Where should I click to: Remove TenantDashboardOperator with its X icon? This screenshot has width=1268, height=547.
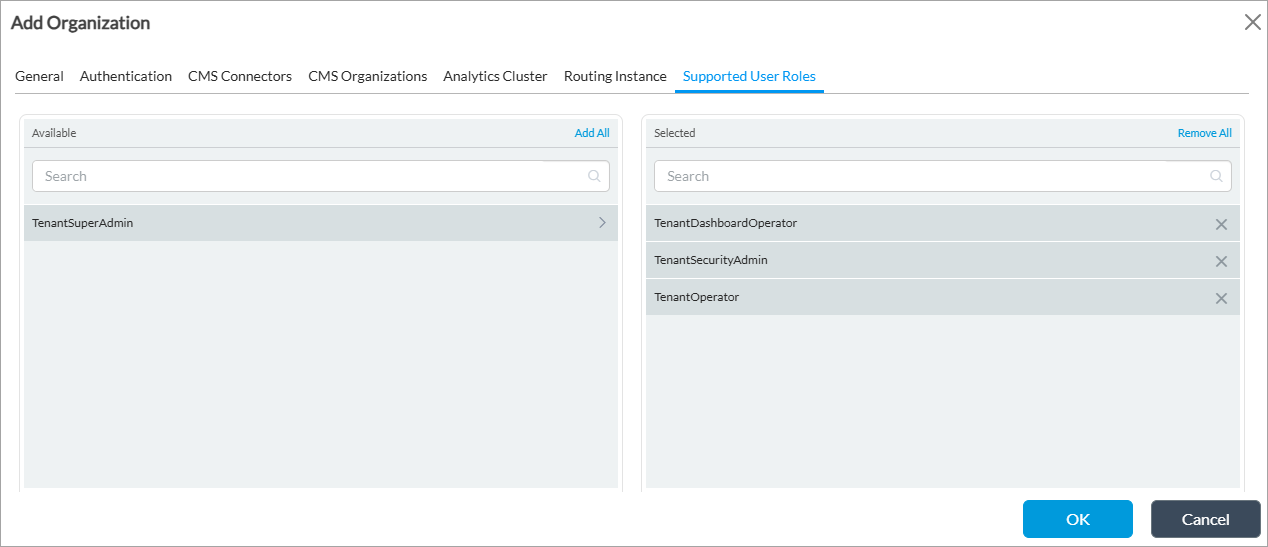point(1221,224)
